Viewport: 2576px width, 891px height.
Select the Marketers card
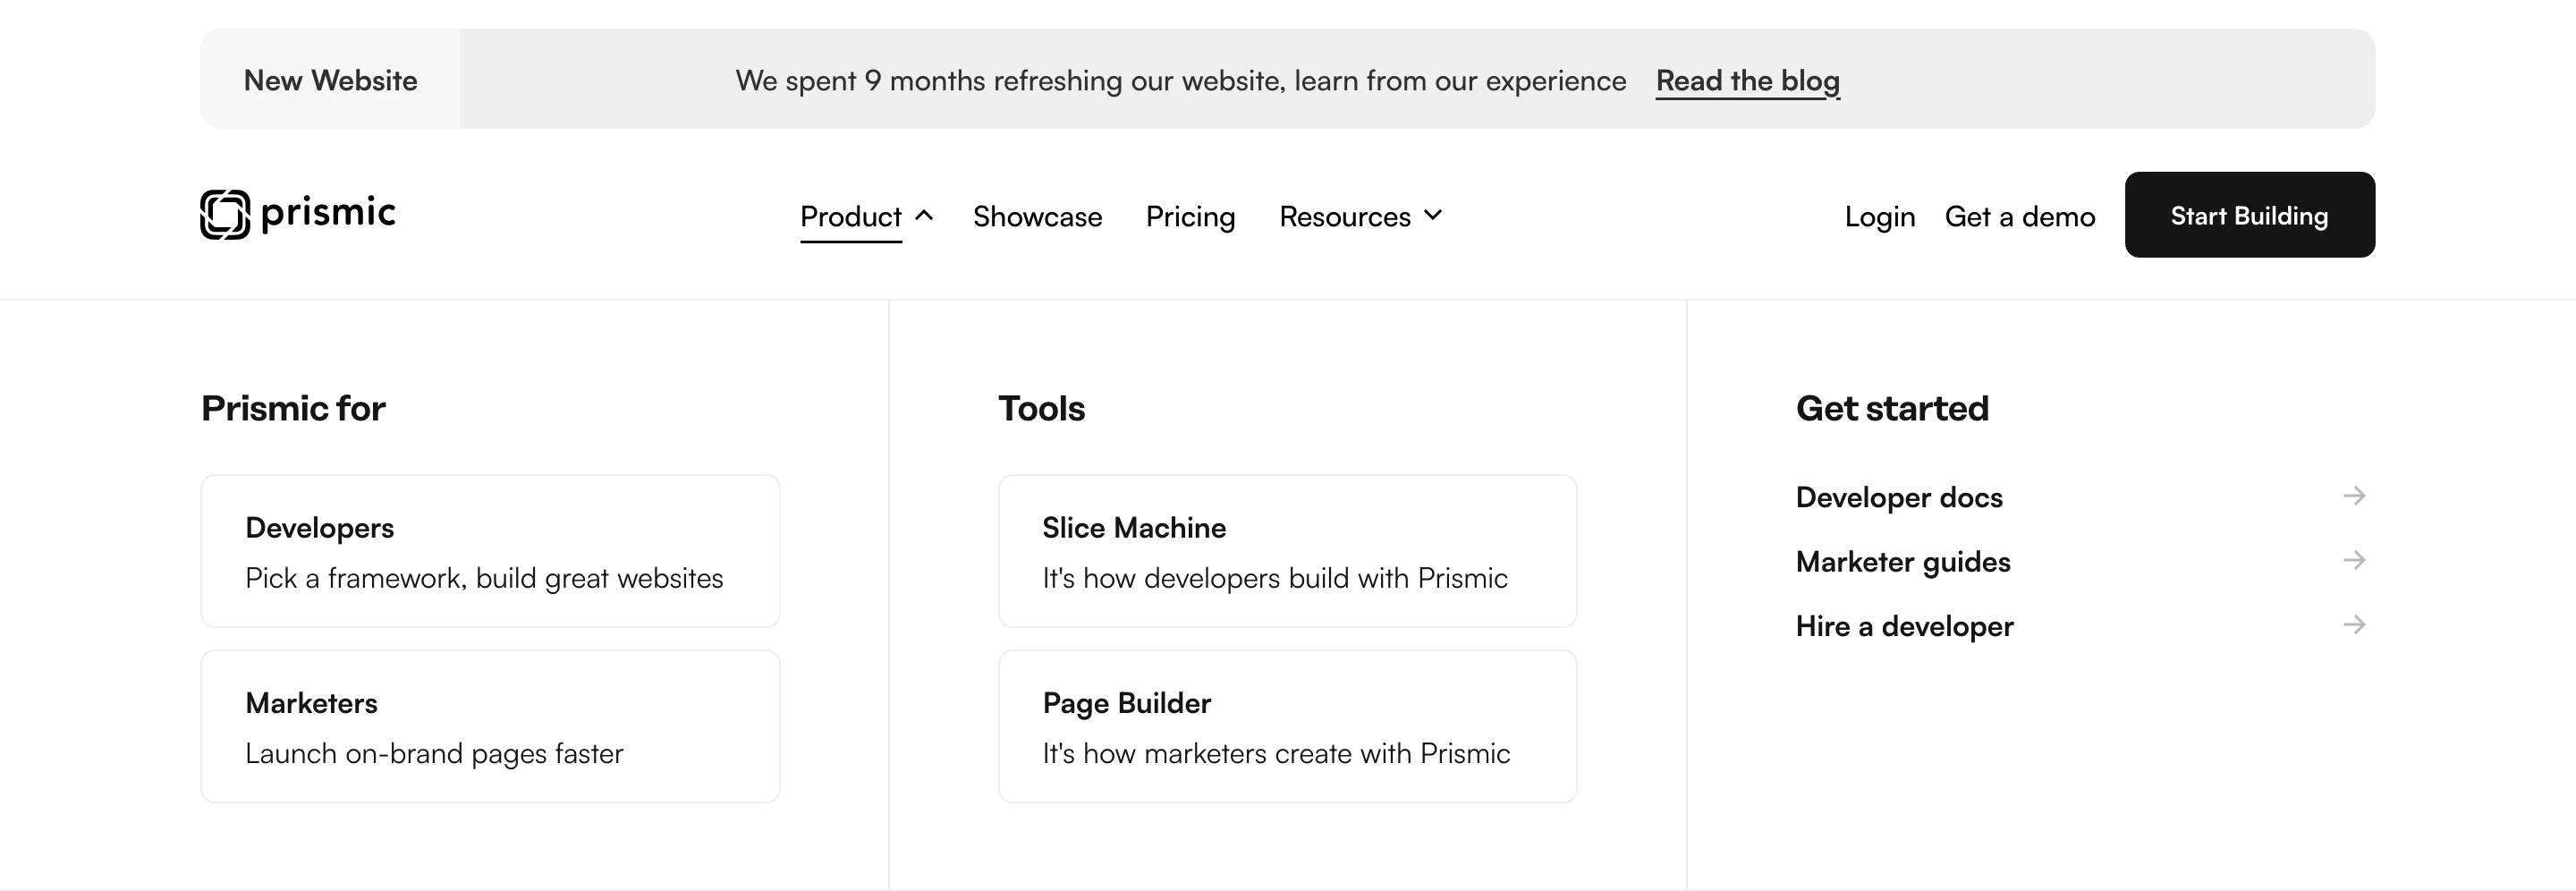click(490, 726)
